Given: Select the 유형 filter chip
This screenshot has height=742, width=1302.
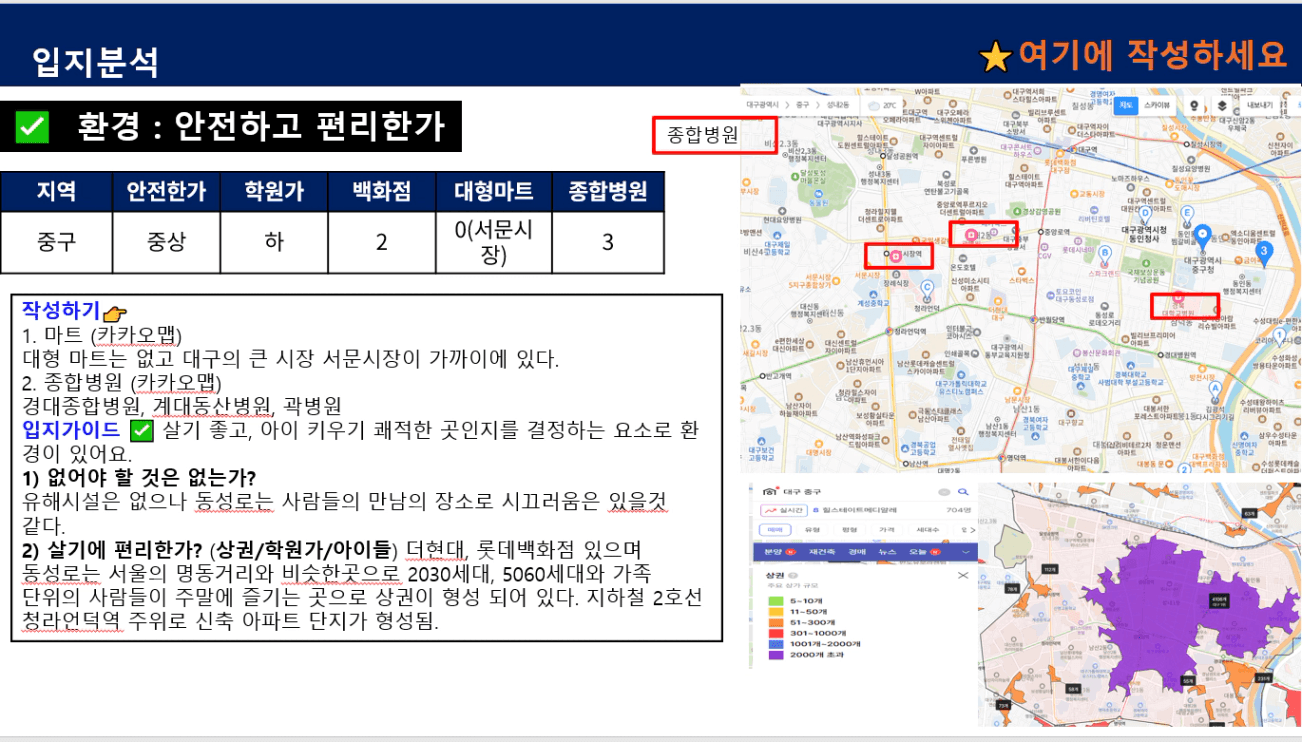Looking at the screenshot, I should (812, 530).
